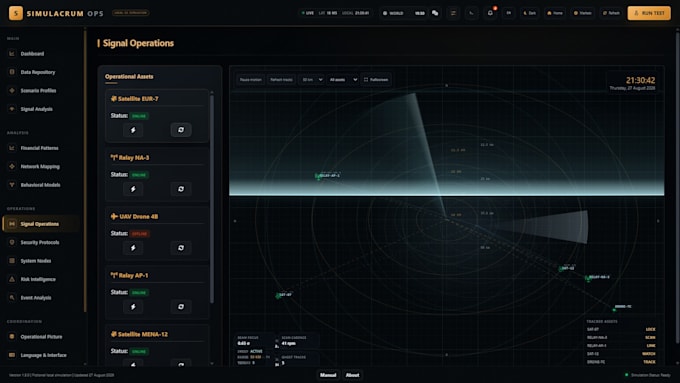Click the bolt icon for UAV Drone 4B
The height and width of the screenshot is (383, 680).
[133, 248]
